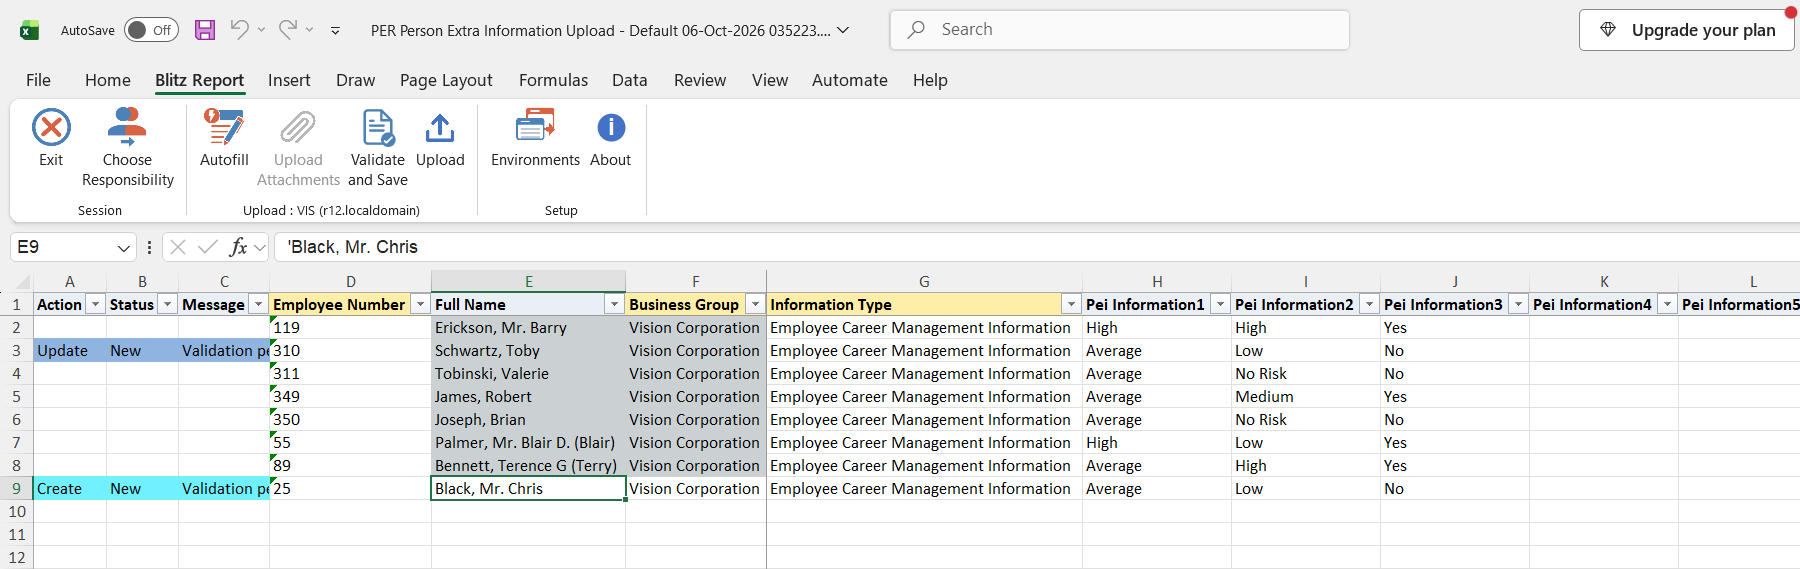The height and width of the screenshot is (569, 1800).
Task: Click Validate and Save
Action: click(x=378, y=148)
